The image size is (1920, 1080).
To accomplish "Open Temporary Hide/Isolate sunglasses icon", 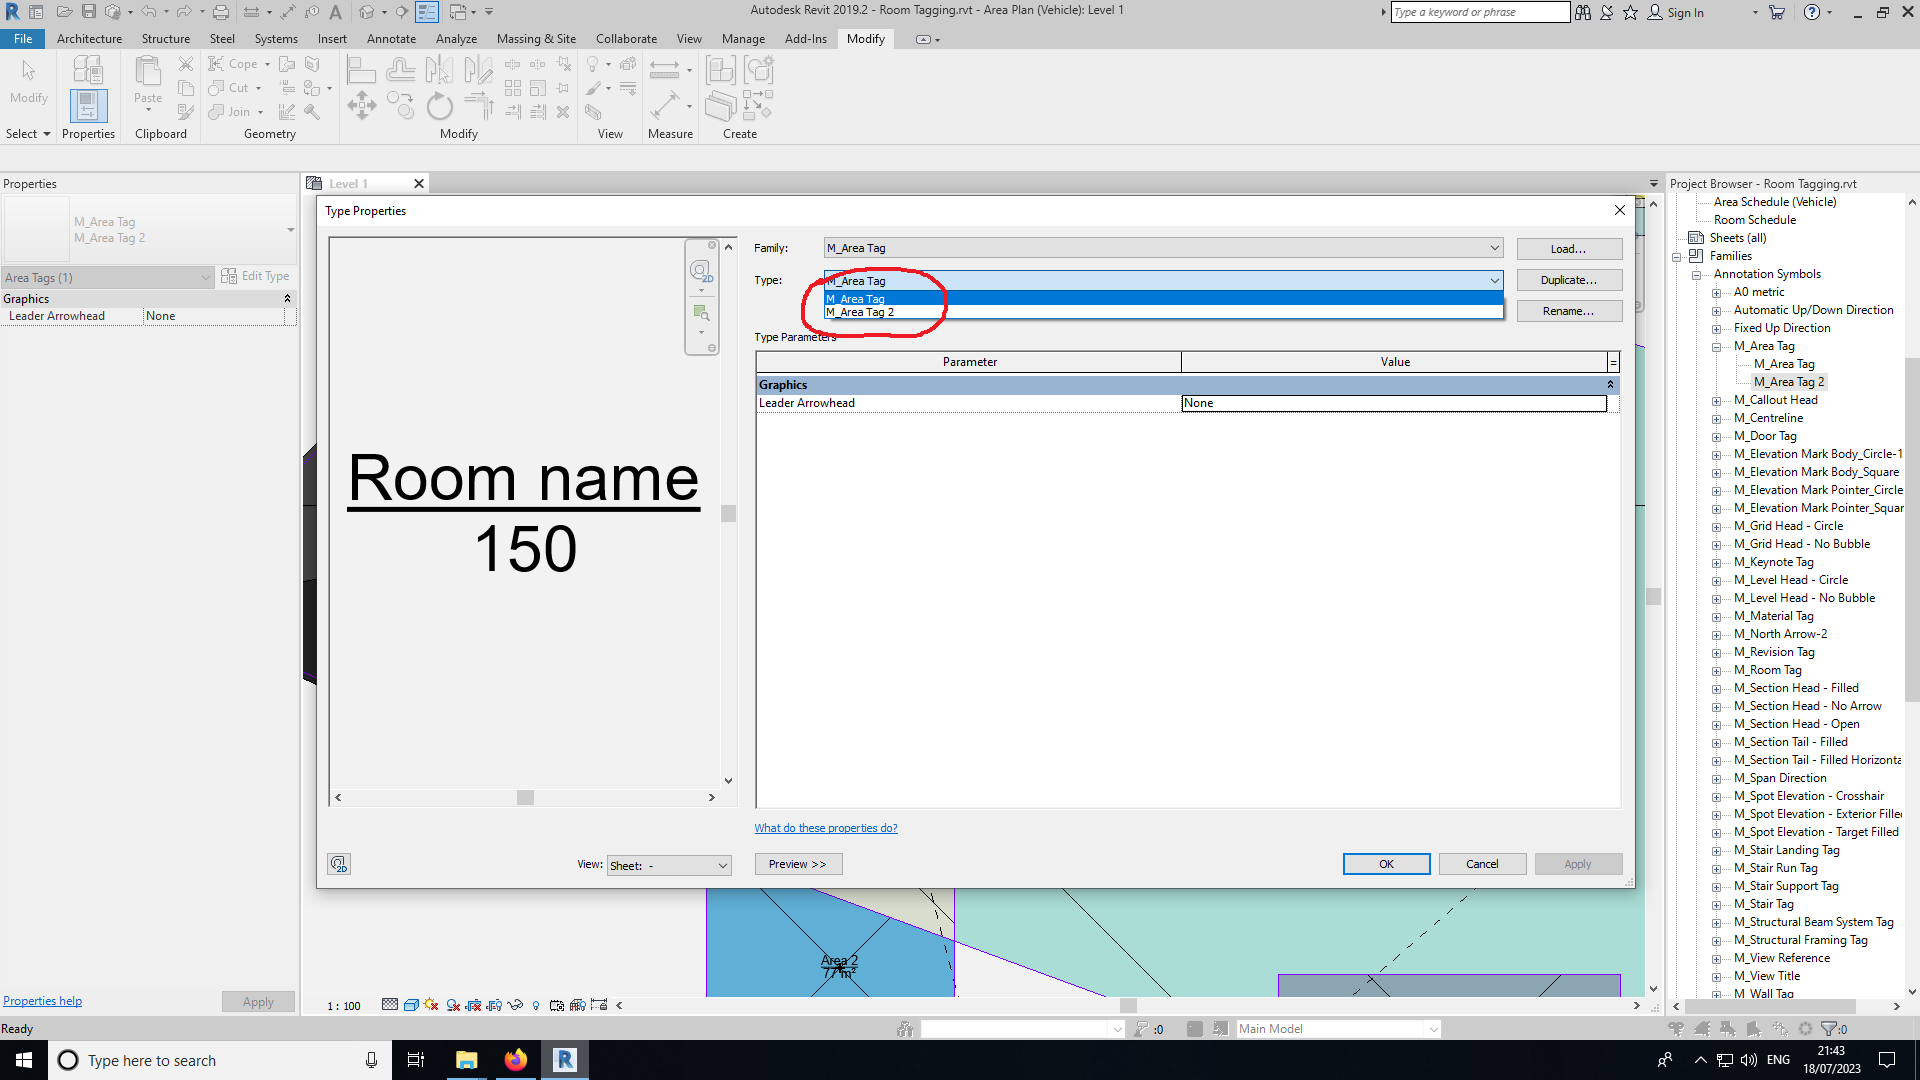I will point(516,1005).
